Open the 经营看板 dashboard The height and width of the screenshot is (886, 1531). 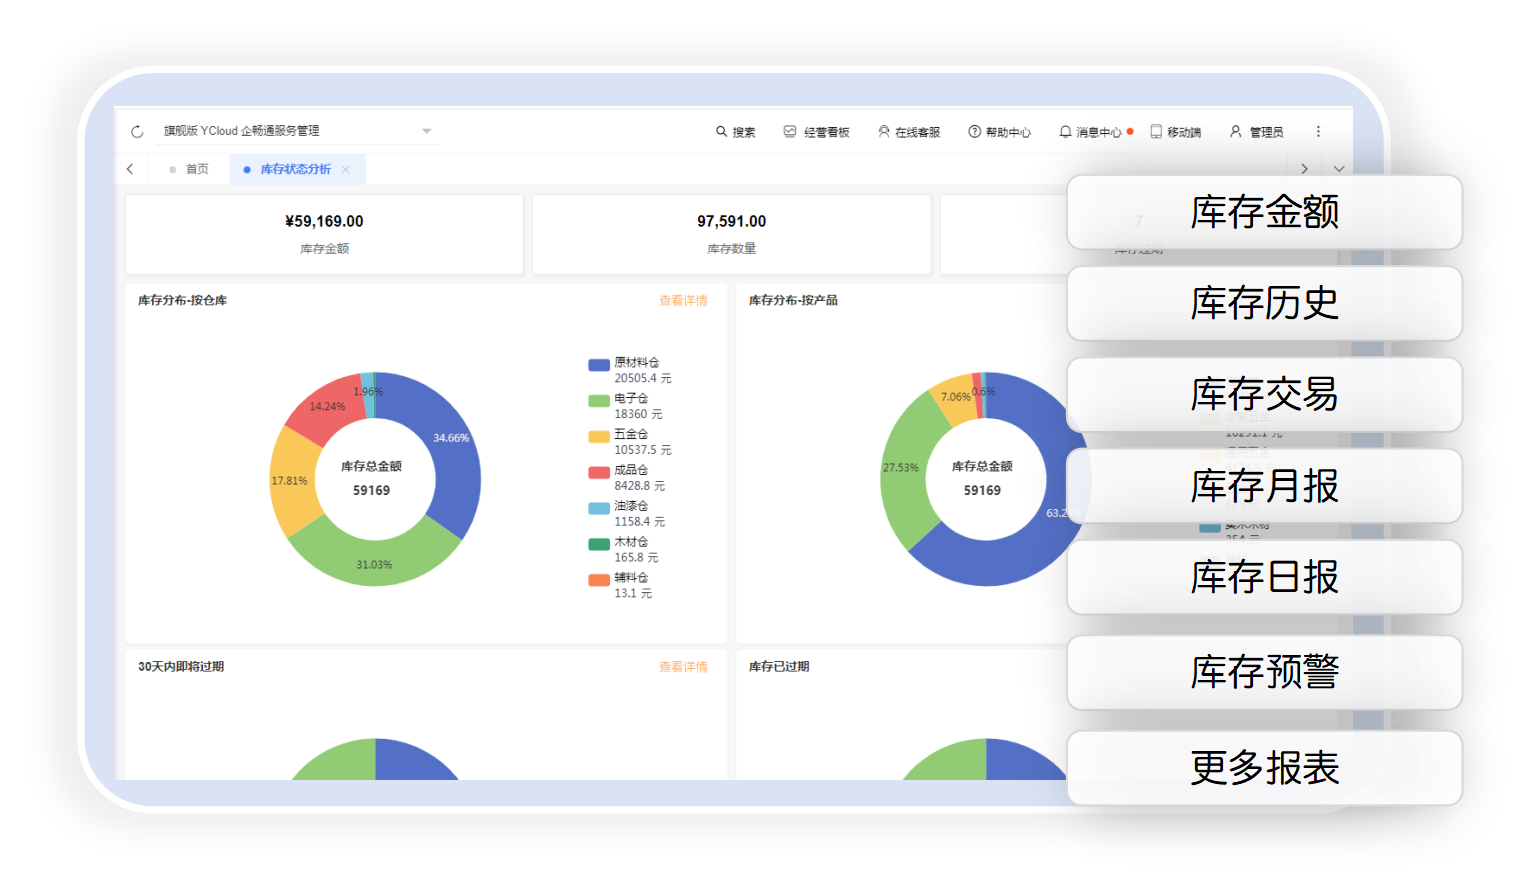pyautogui.click(x=816, y=132)
